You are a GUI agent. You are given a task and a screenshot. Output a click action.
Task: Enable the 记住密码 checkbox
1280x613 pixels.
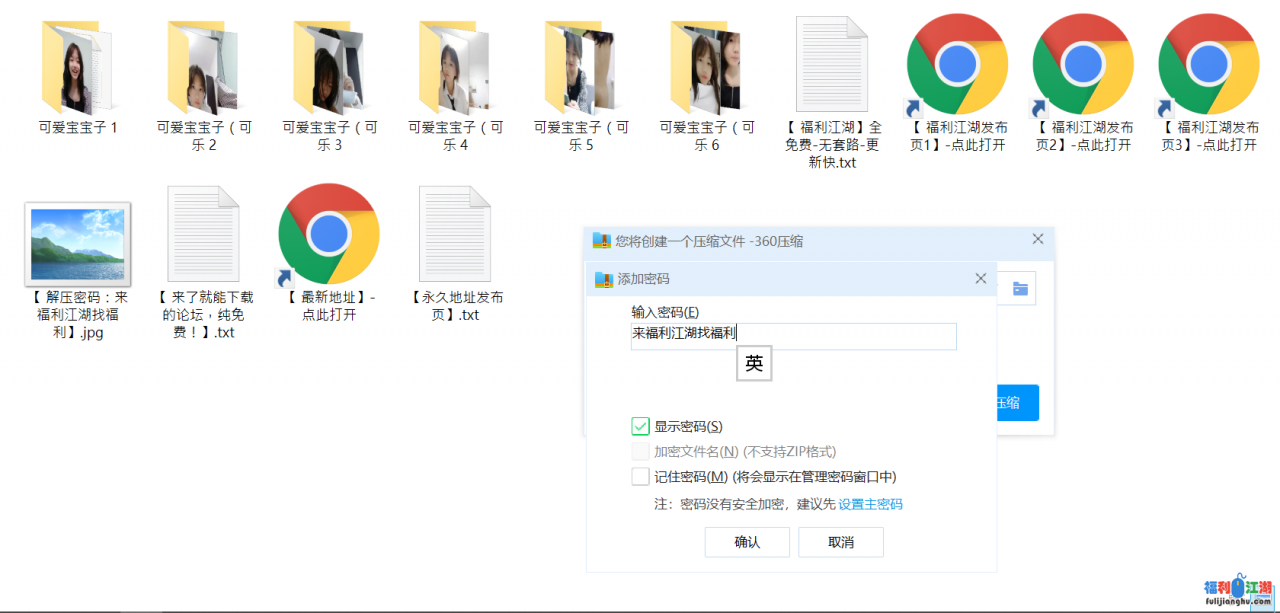pyautogui.click(x=641, y=477)
